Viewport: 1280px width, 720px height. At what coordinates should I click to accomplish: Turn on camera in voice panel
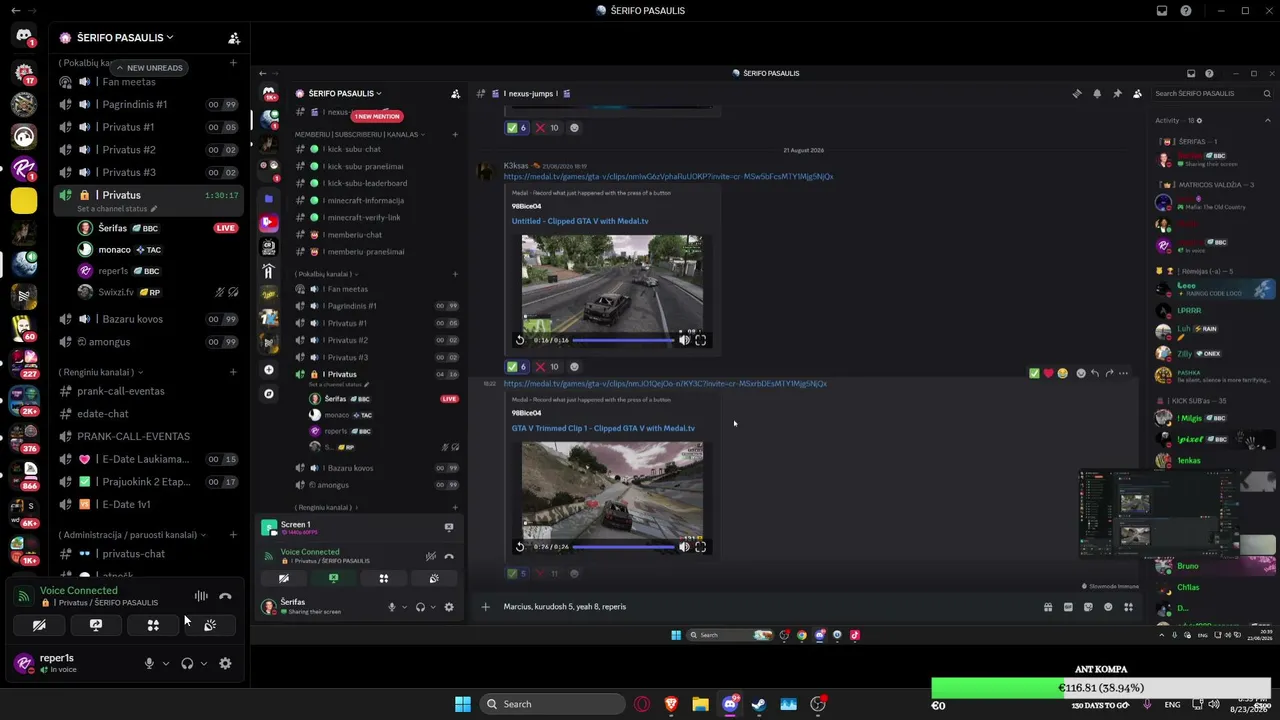[x=39, y=625]
